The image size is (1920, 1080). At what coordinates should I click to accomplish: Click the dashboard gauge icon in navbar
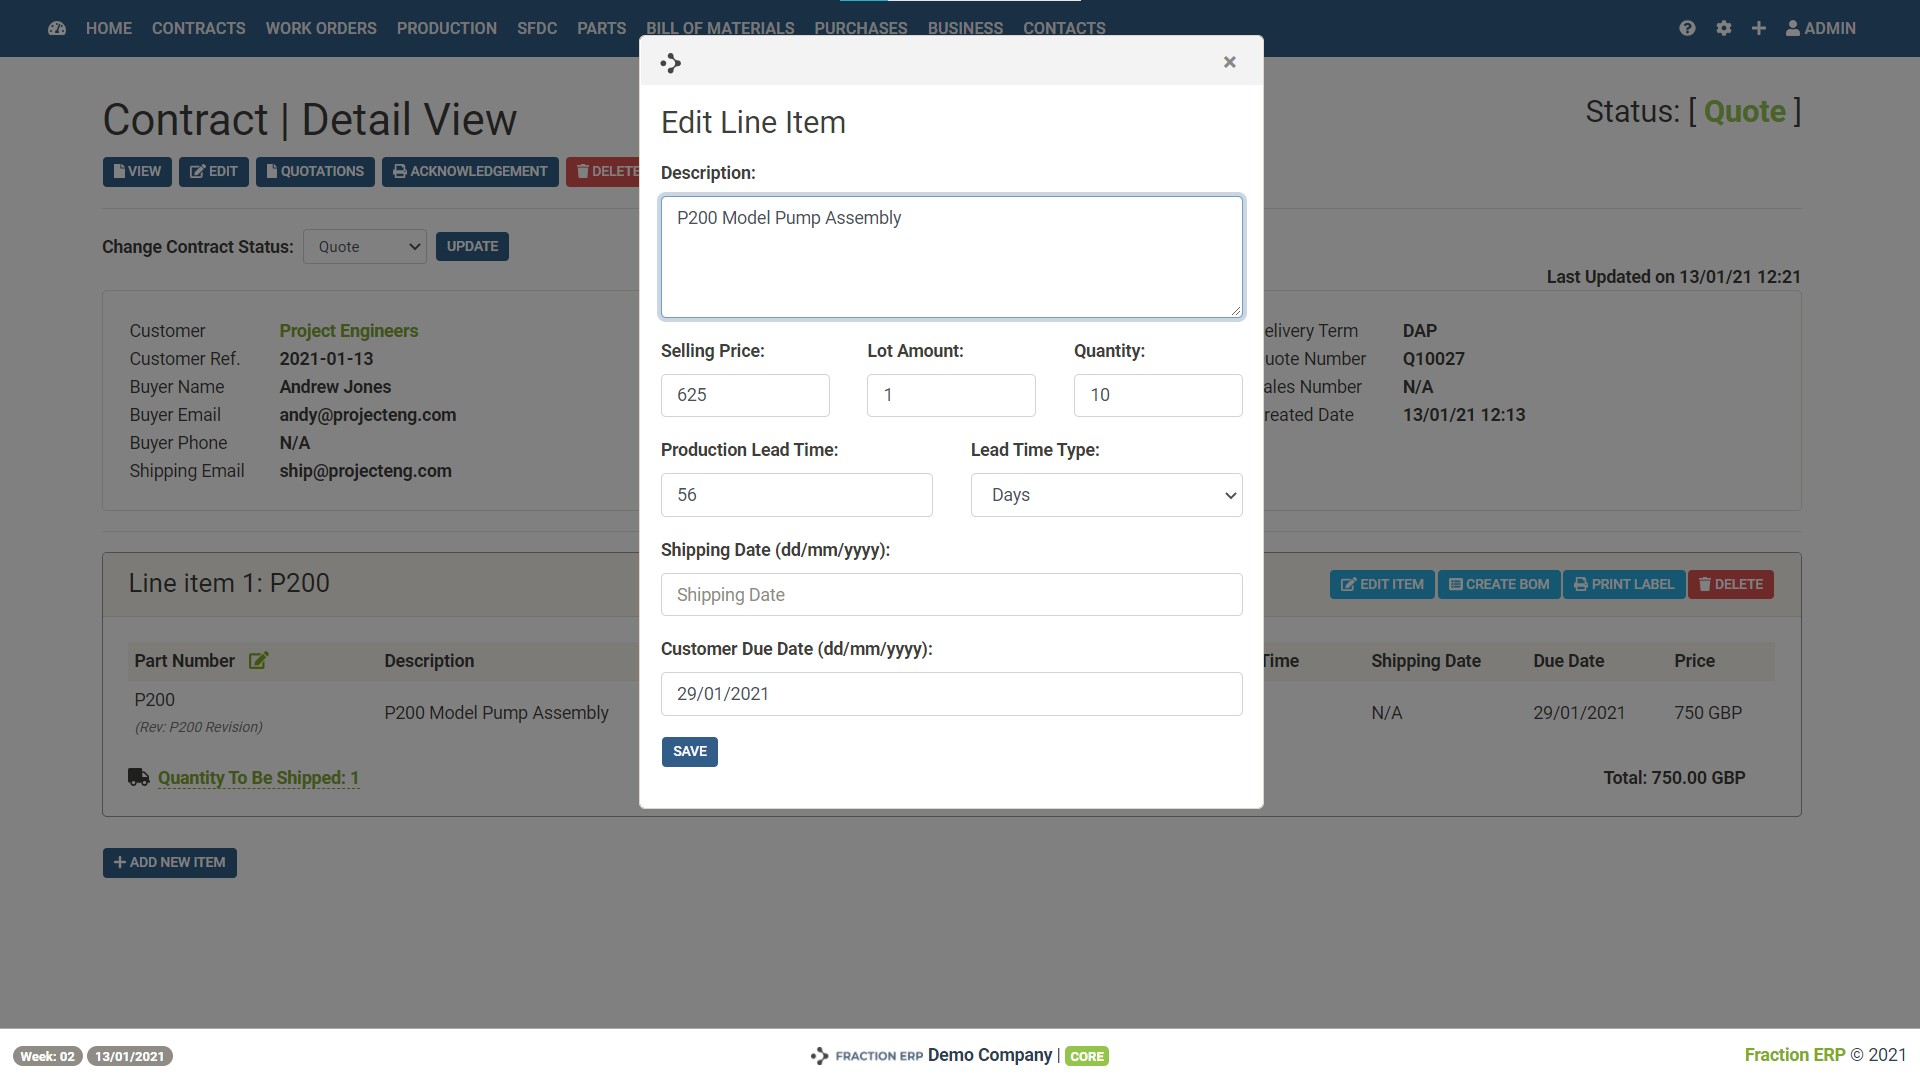(57, 28)
